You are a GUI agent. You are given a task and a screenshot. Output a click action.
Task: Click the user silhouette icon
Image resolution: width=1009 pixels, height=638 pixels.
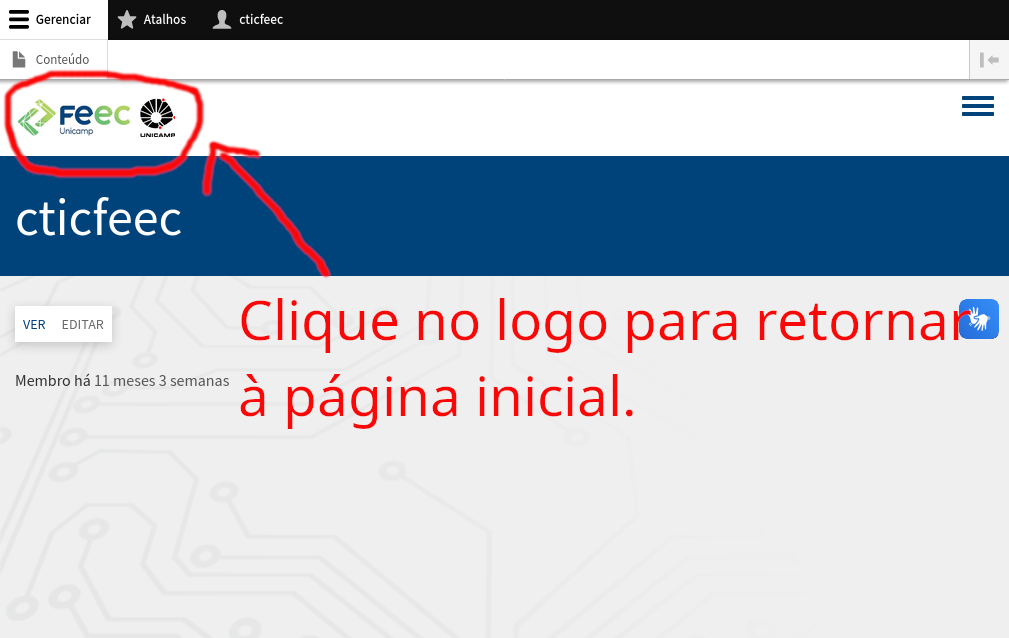tap(222, 19)
